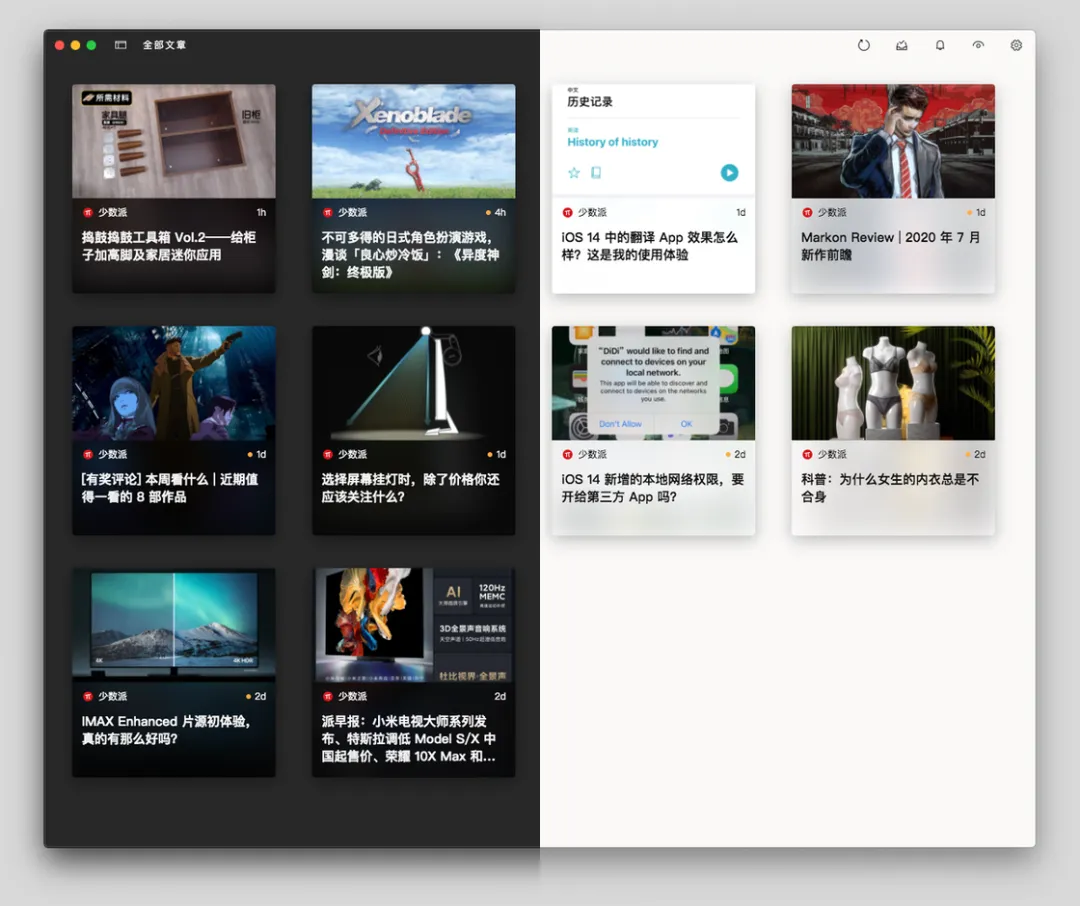Click History of history translated text
Screen dimensions: 1080x906
pyautogui.click(x=612, y=142)
